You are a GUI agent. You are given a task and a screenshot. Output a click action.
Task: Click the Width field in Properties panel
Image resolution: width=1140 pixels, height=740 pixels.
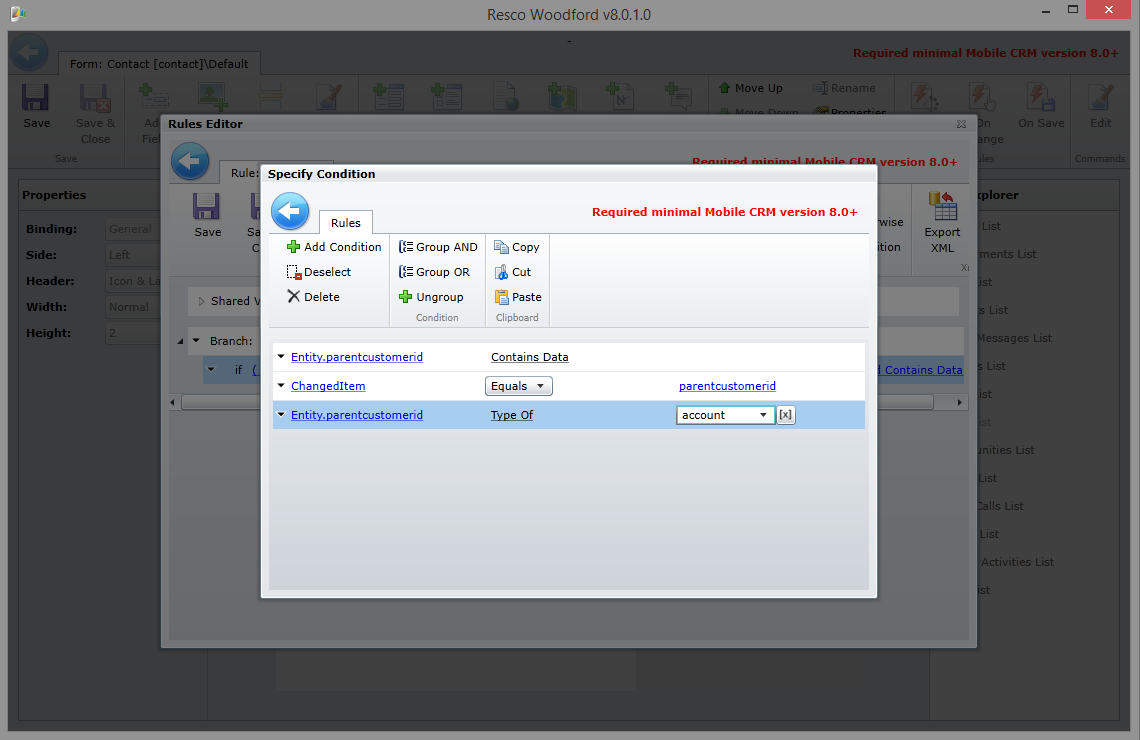coord(132,307)
